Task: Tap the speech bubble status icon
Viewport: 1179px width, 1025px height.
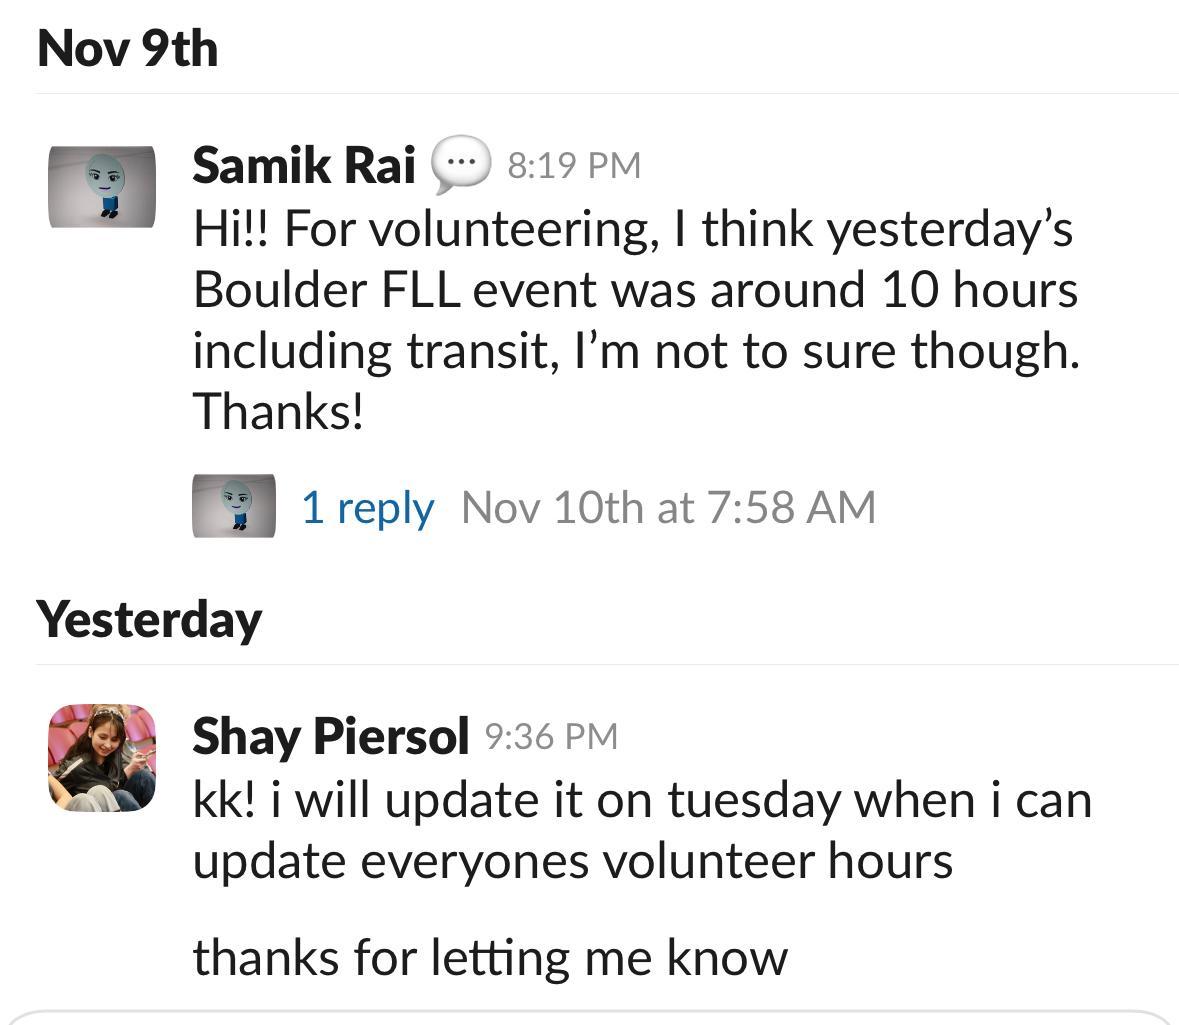Action: (461, 164)
